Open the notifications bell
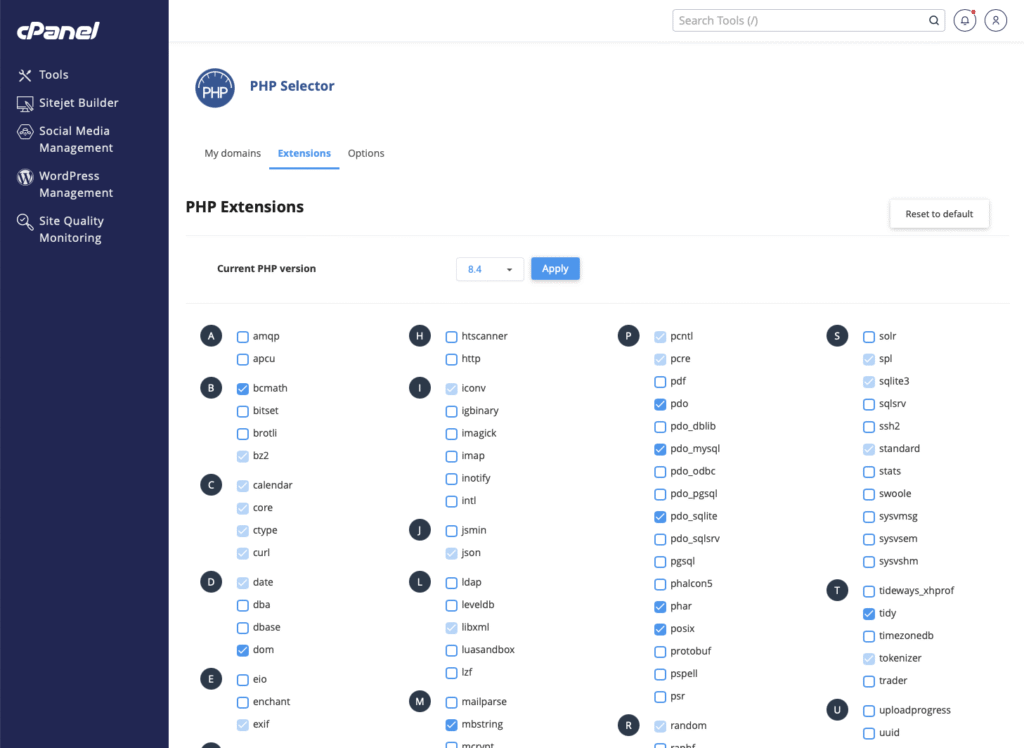This screenshot has width=1024, height=748. pos(965,20)
